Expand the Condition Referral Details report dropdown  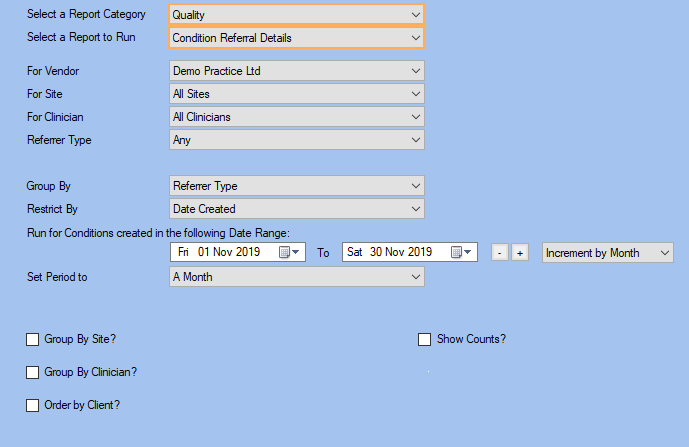tap(297, 38)
